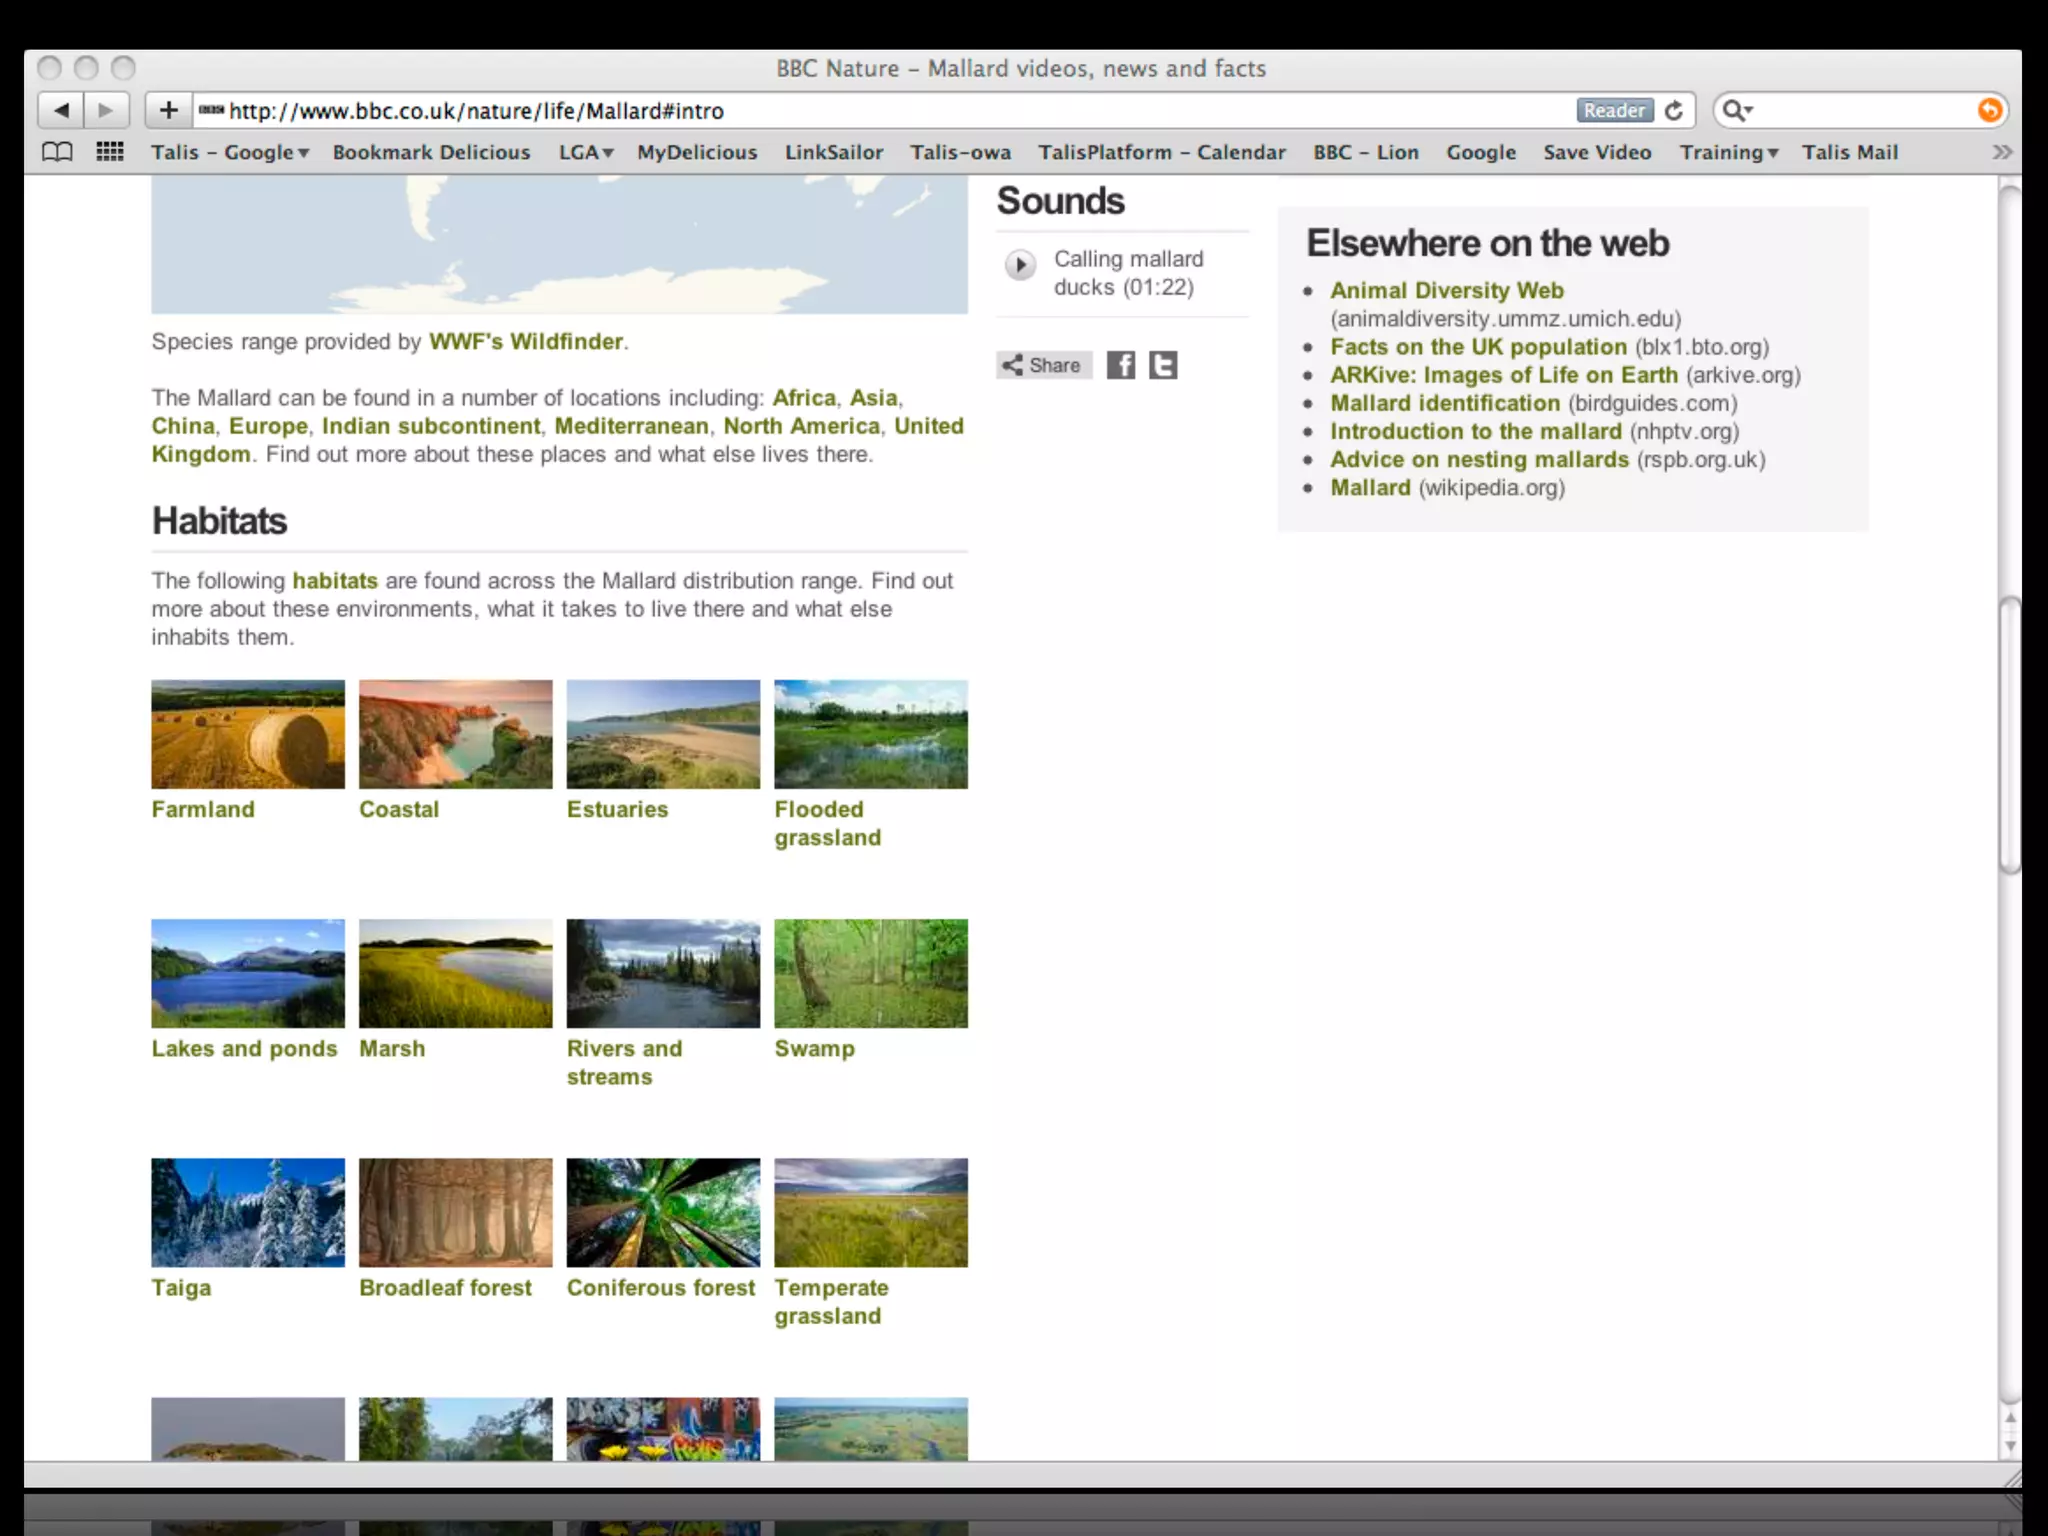Share page via the Facebook icon

pos(1120,365)
